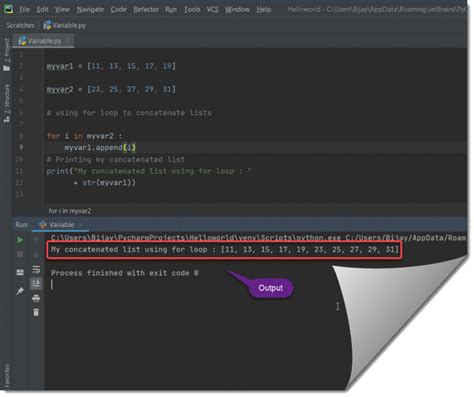Click the 'for i in myvar2' editor breadcrumb
Image resolution: width=474 pixels, height=397 pixels.
click(70, 211)
